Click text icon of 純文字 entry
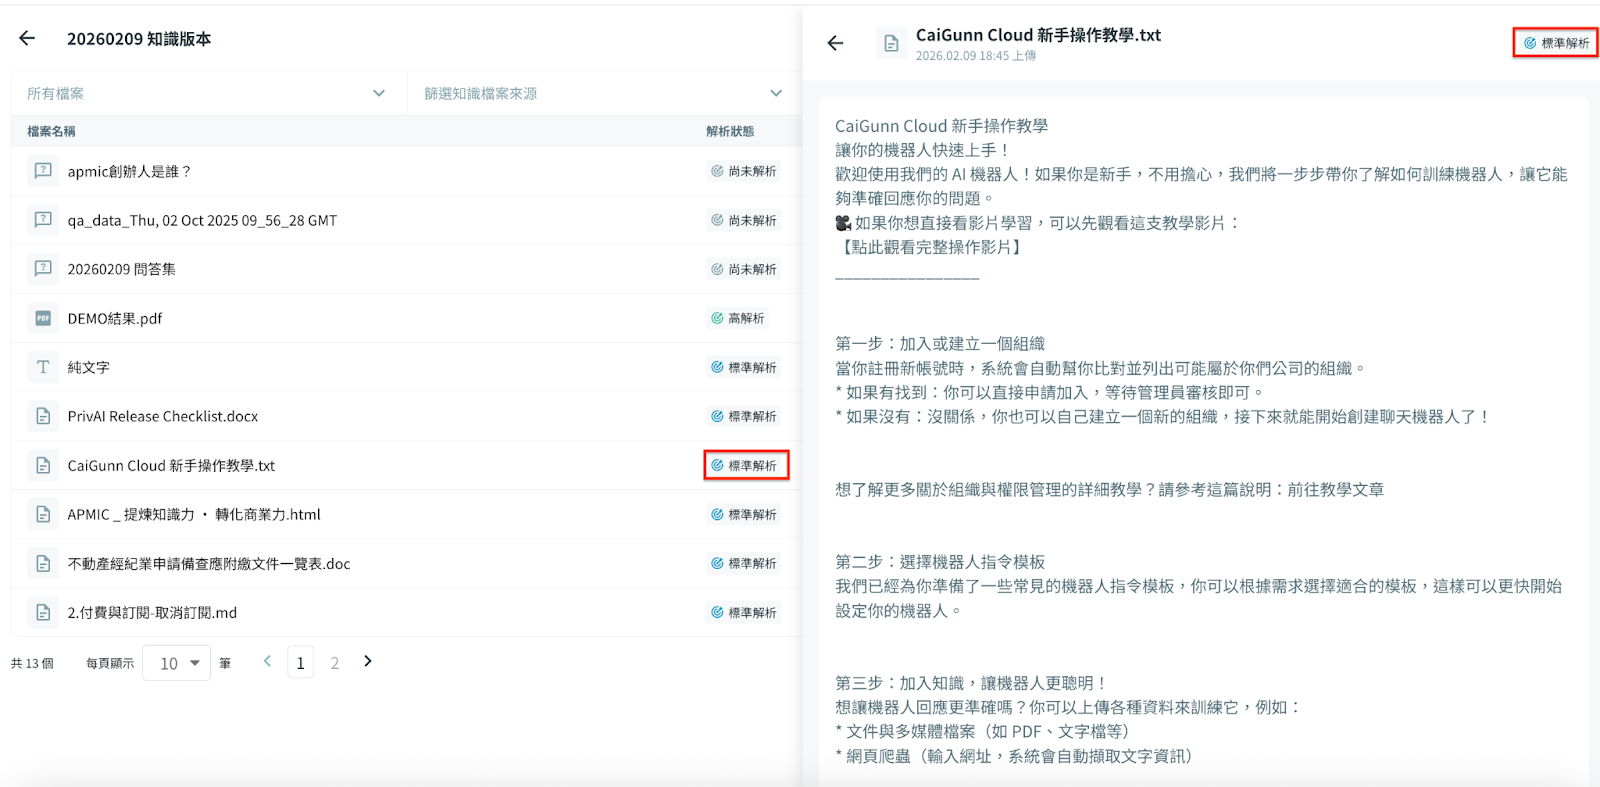The height and width of the screenshot is (787, 1600). pos(43,367)
